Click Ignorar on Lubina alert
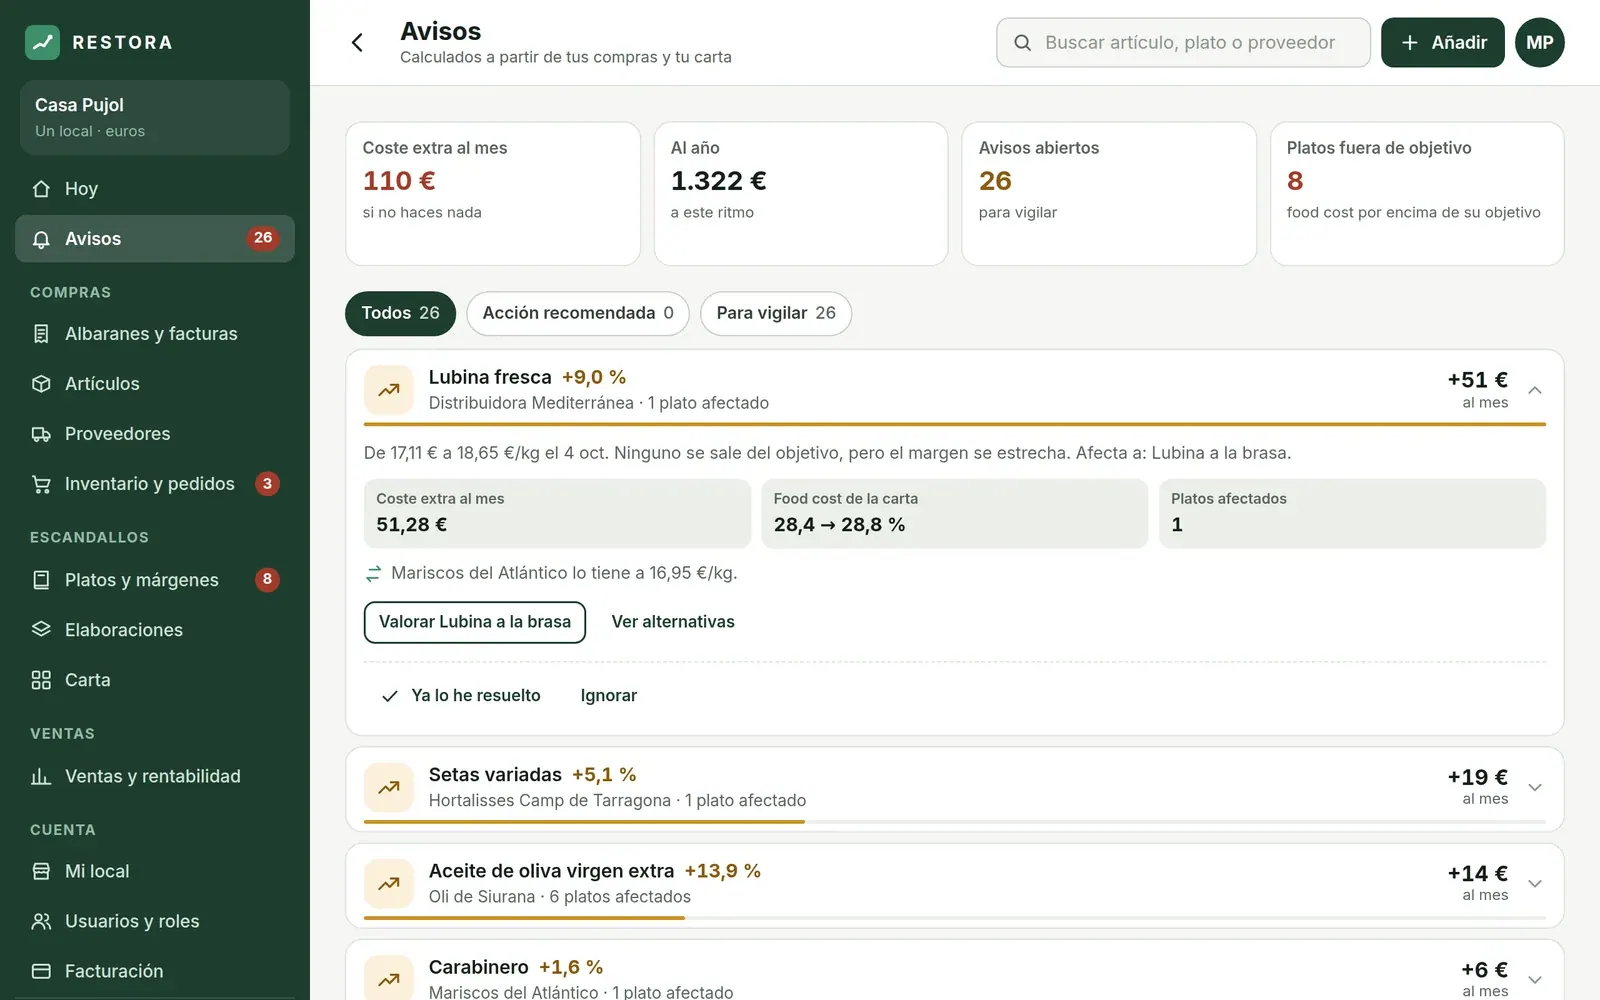Image resolution: width=1600 pixels, height=1000 pixels. [609, 696]
